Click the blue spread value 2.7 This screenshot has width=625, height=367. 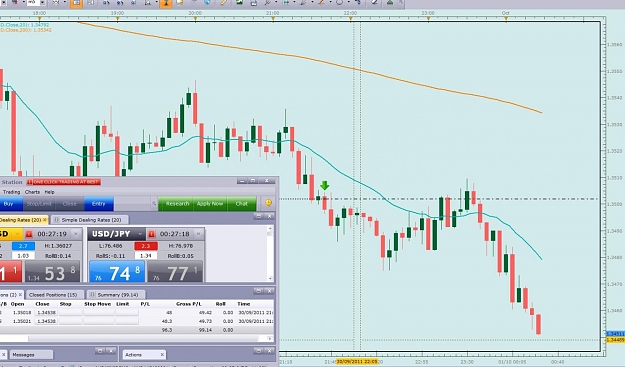(23, 246)
